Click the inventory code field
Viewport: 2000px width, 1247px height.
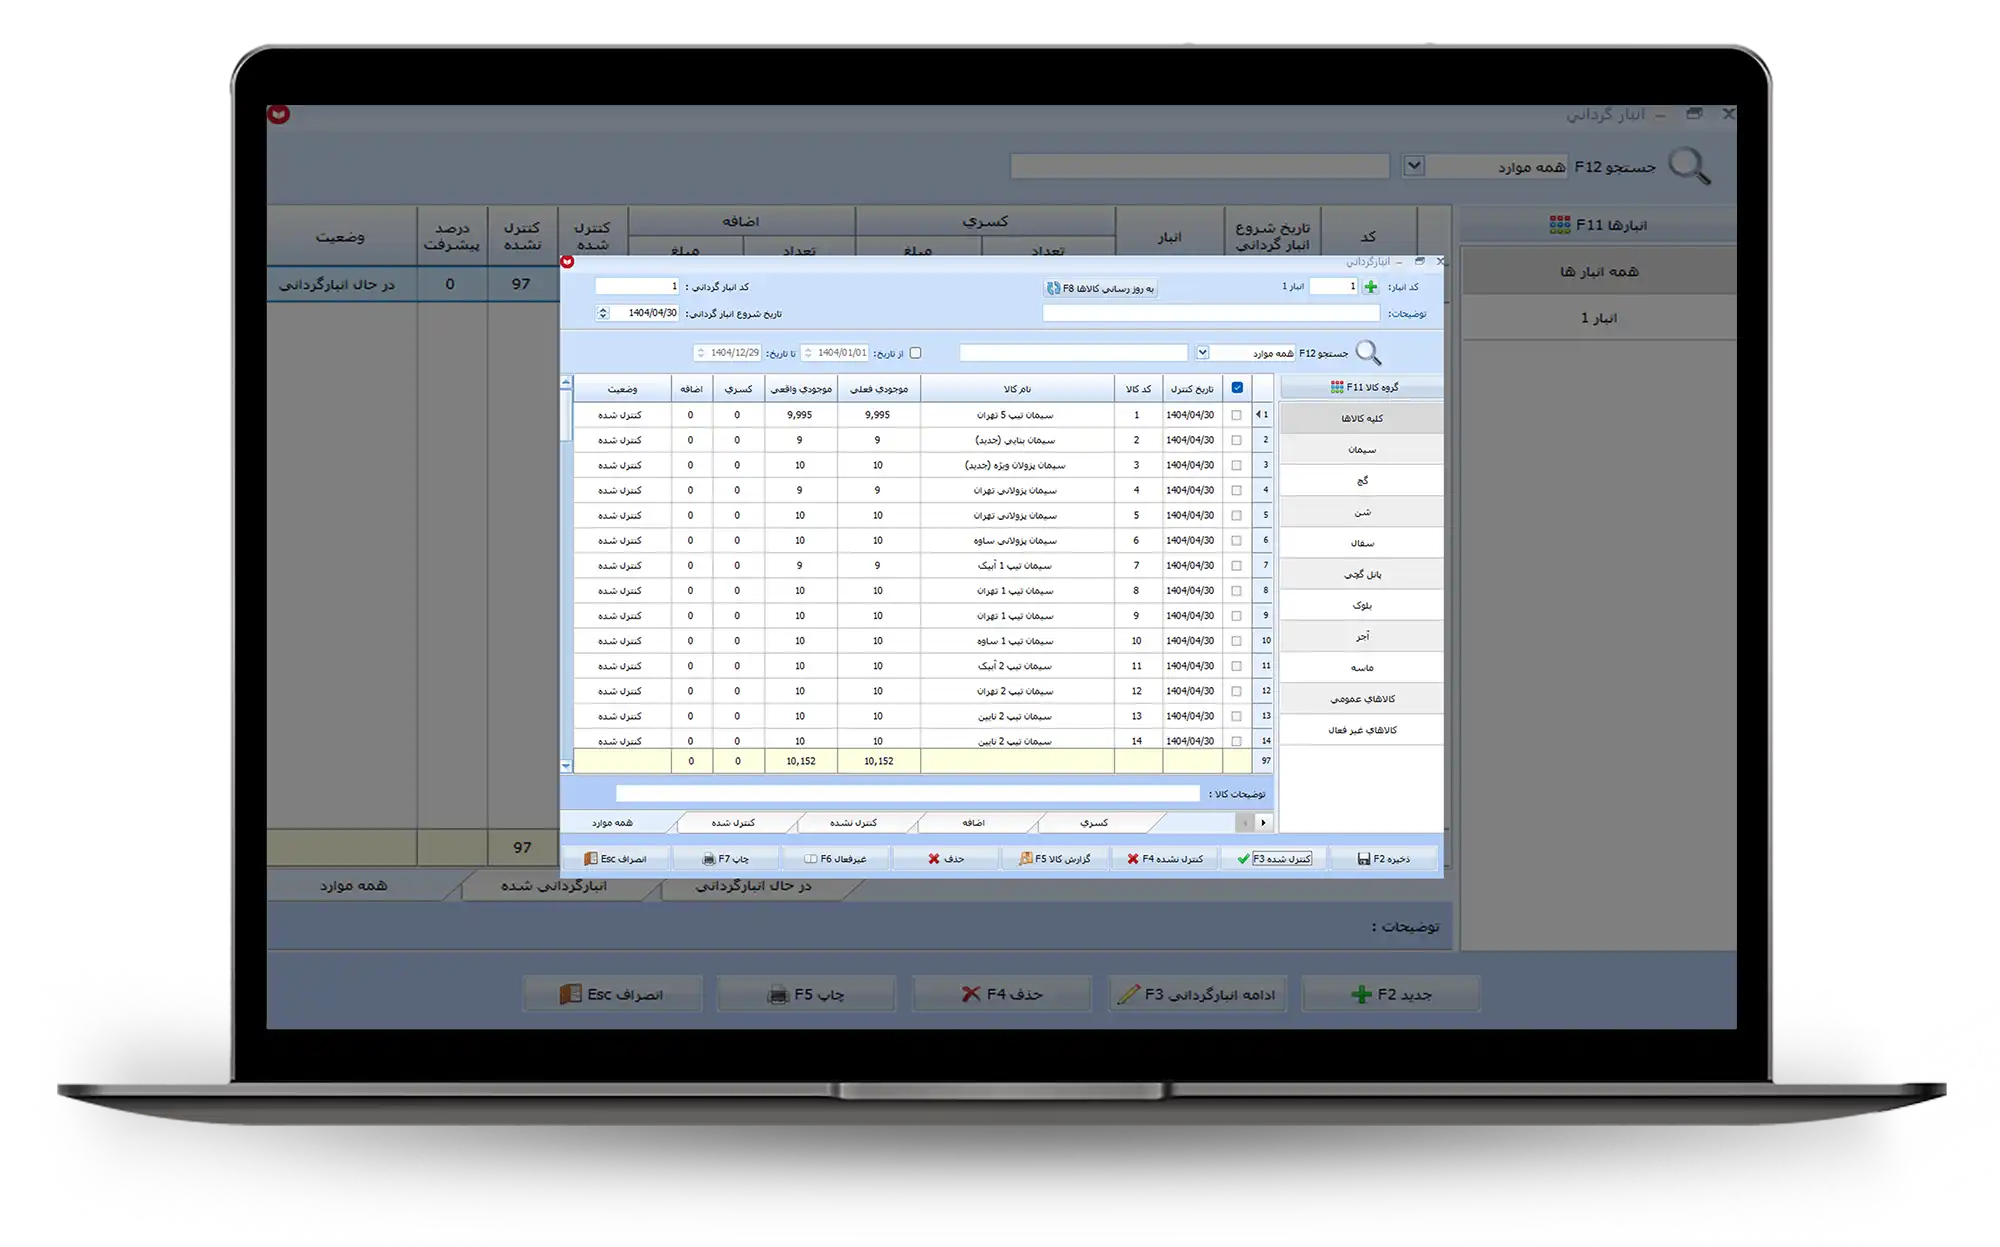tap(637, 287)
